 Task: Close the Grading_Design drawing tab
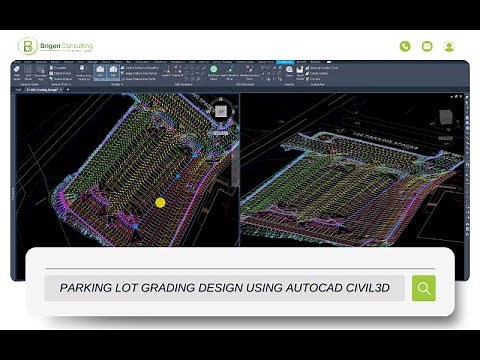click(x=61, y=90)
